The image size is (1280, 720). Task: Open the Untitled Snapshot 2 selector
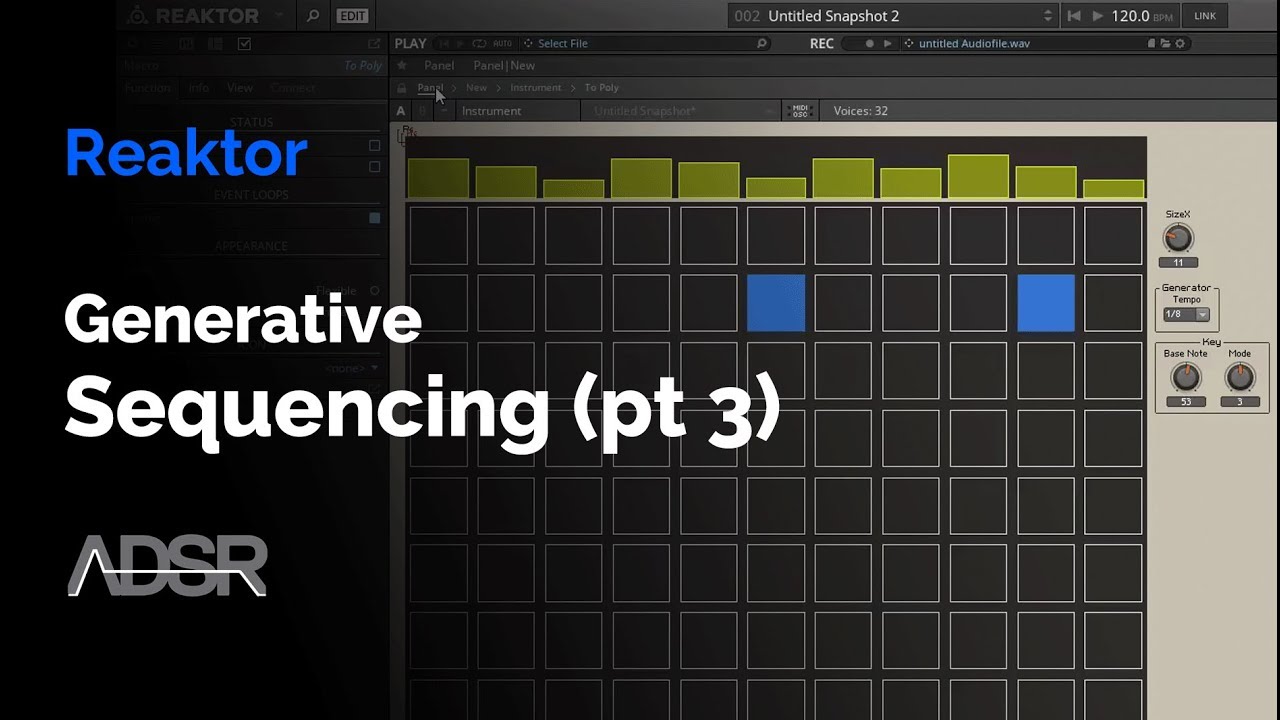tap(894, 15)
